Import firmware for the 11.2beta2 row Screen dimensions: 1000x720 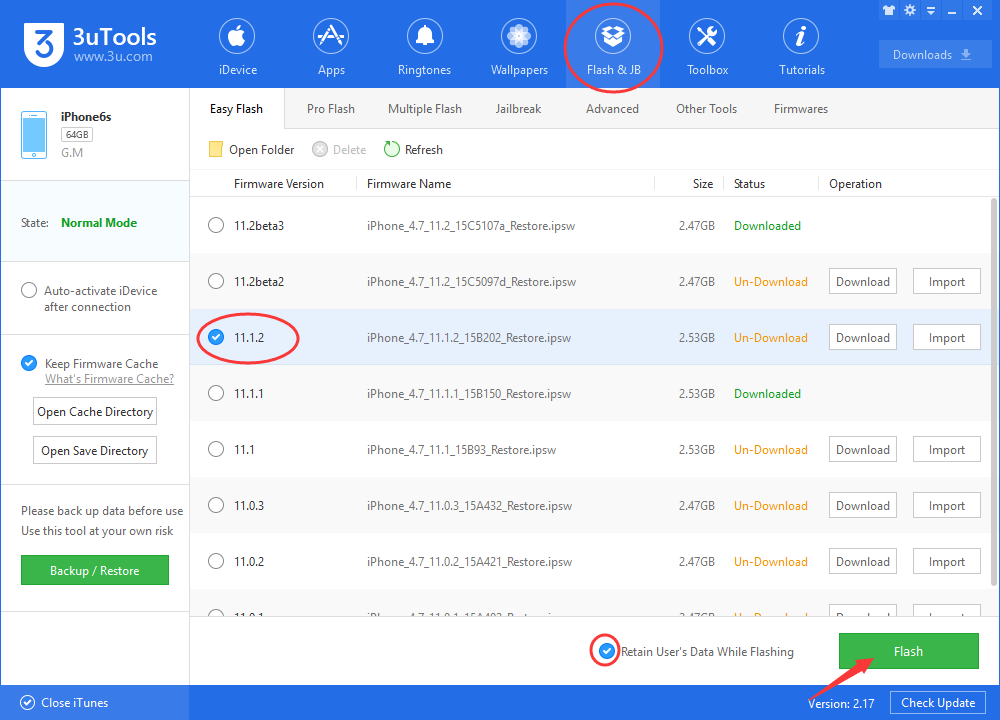pyautogui.click(x=946, y=281)
